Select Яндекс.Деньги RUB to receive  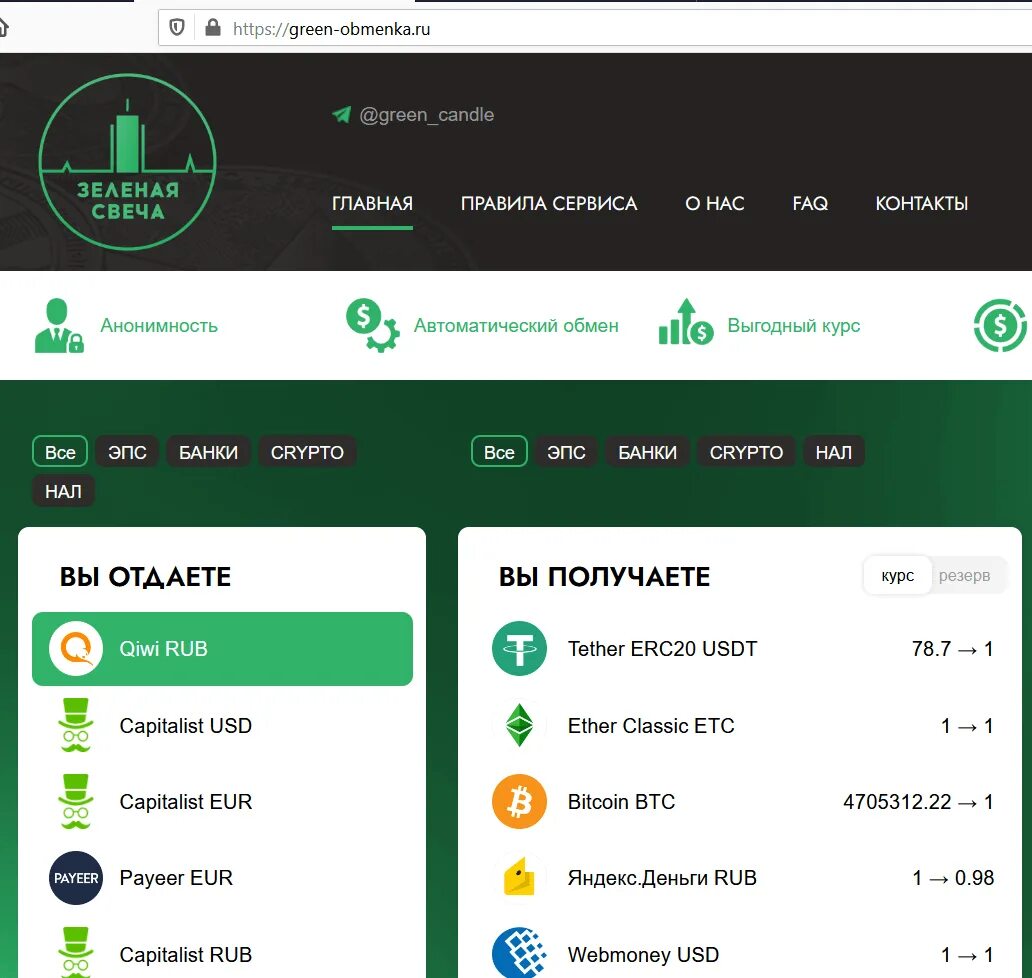tap(742, 878)
